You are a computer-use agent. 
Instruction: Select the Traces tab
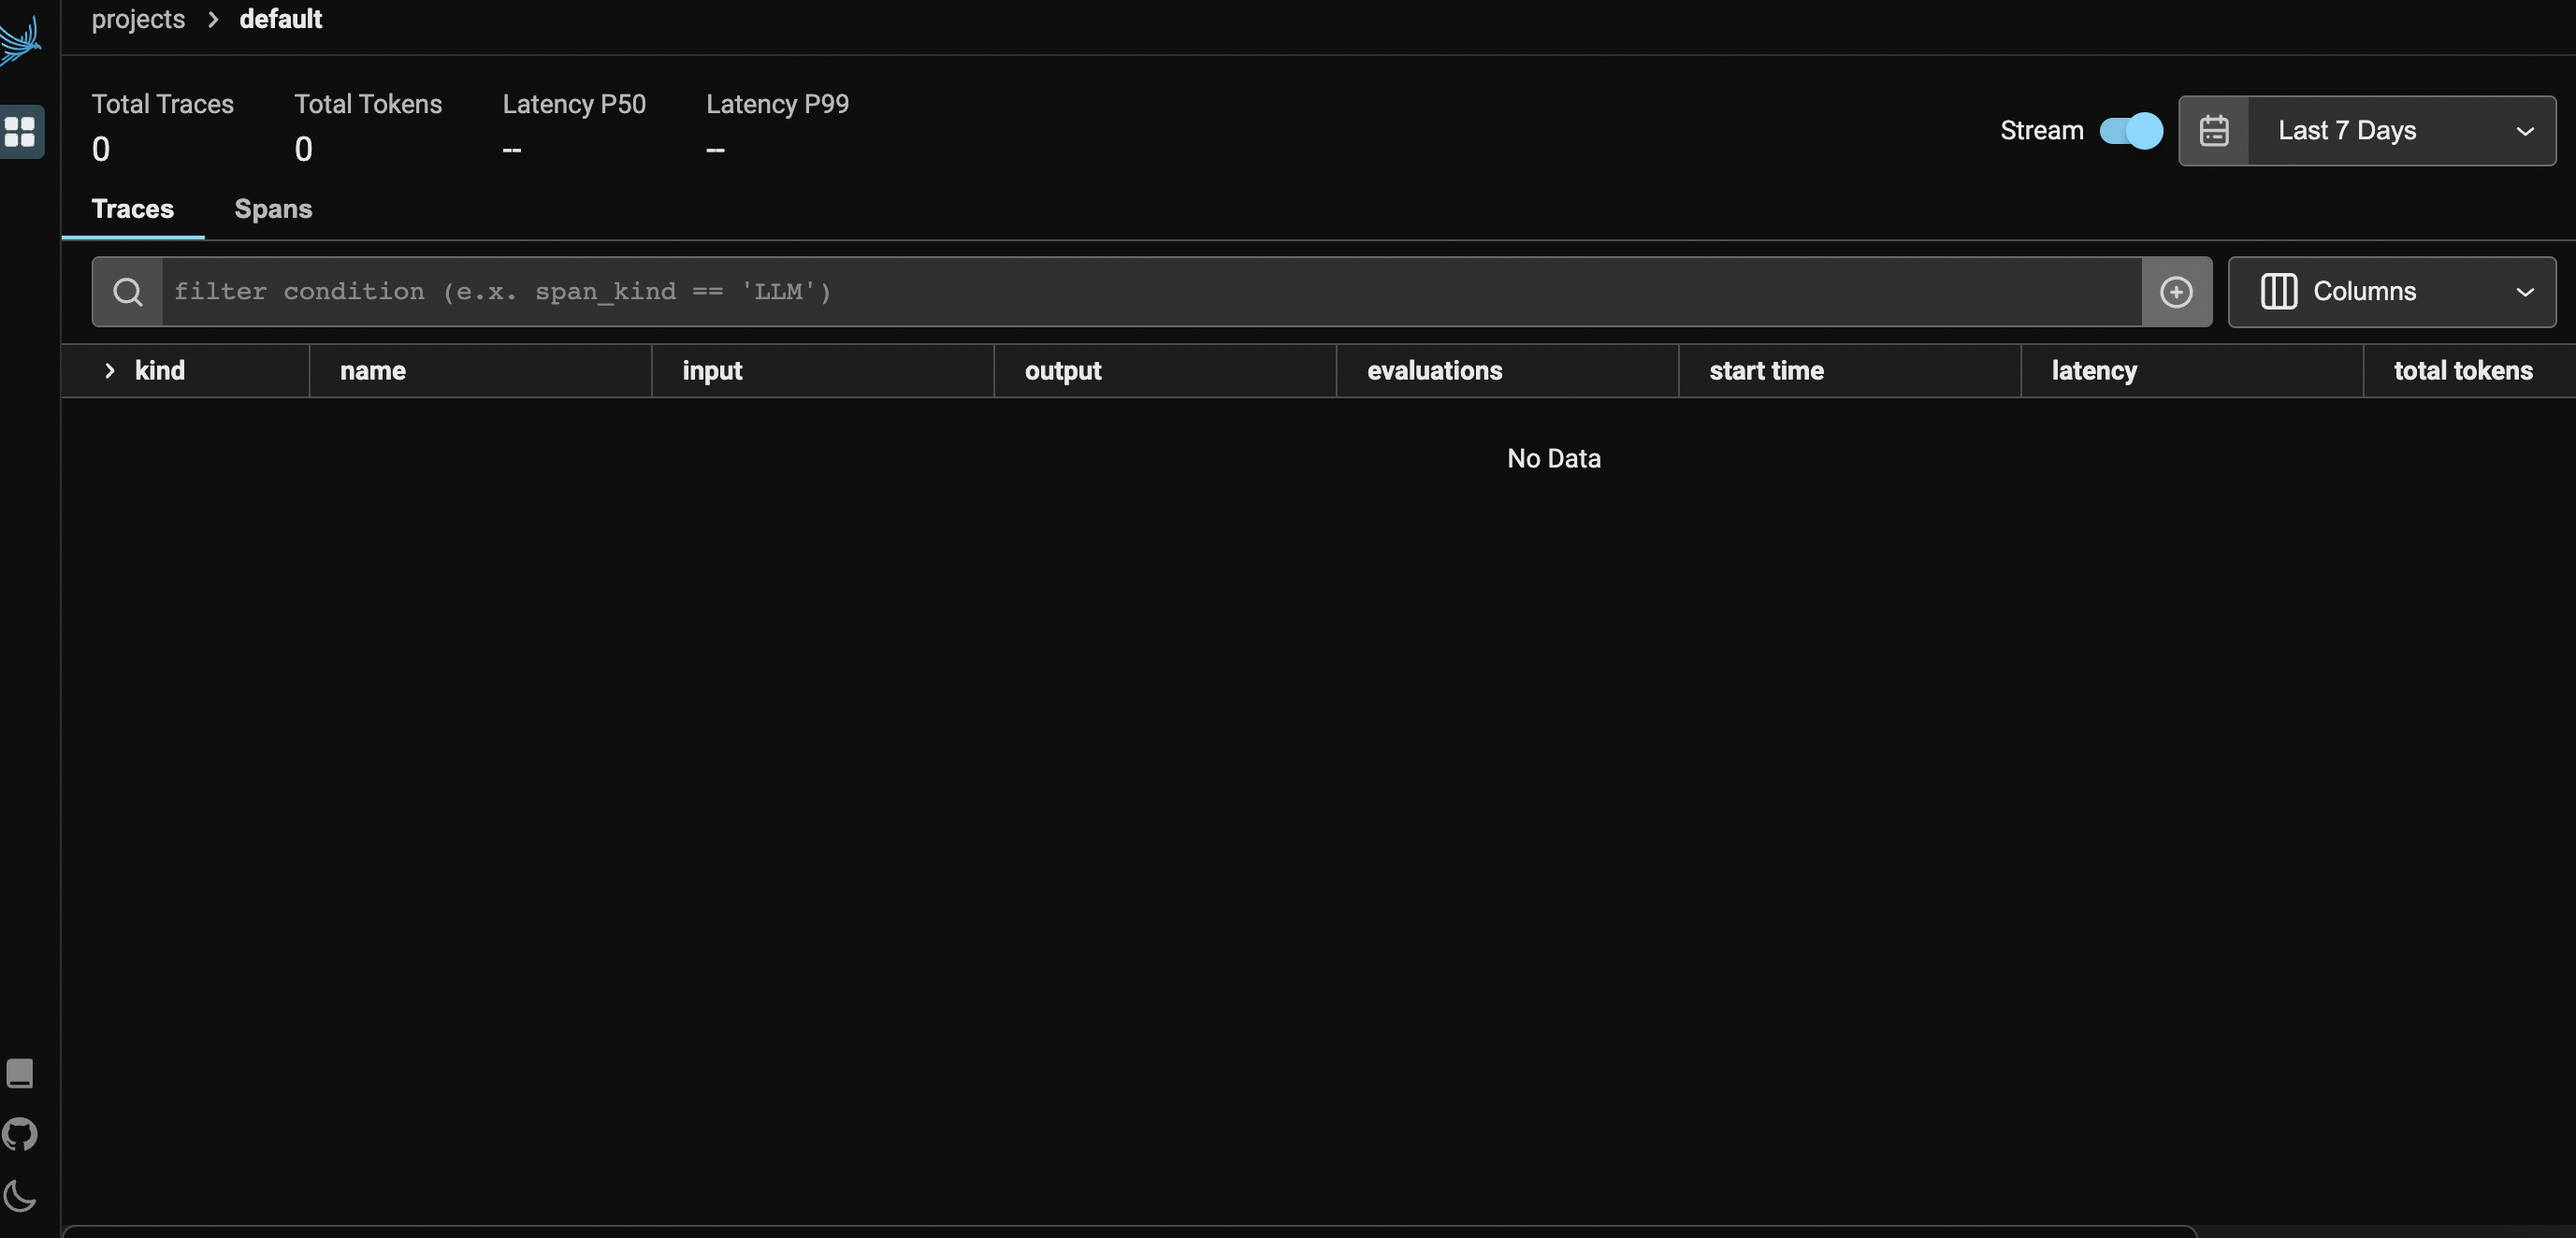[133, 209]
